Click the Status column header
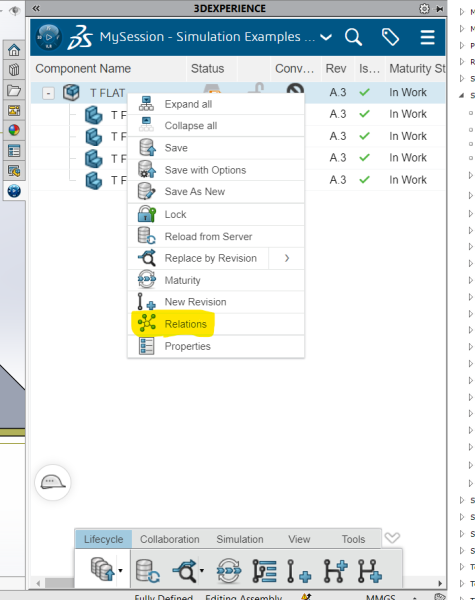 click(x=212, y=69)
